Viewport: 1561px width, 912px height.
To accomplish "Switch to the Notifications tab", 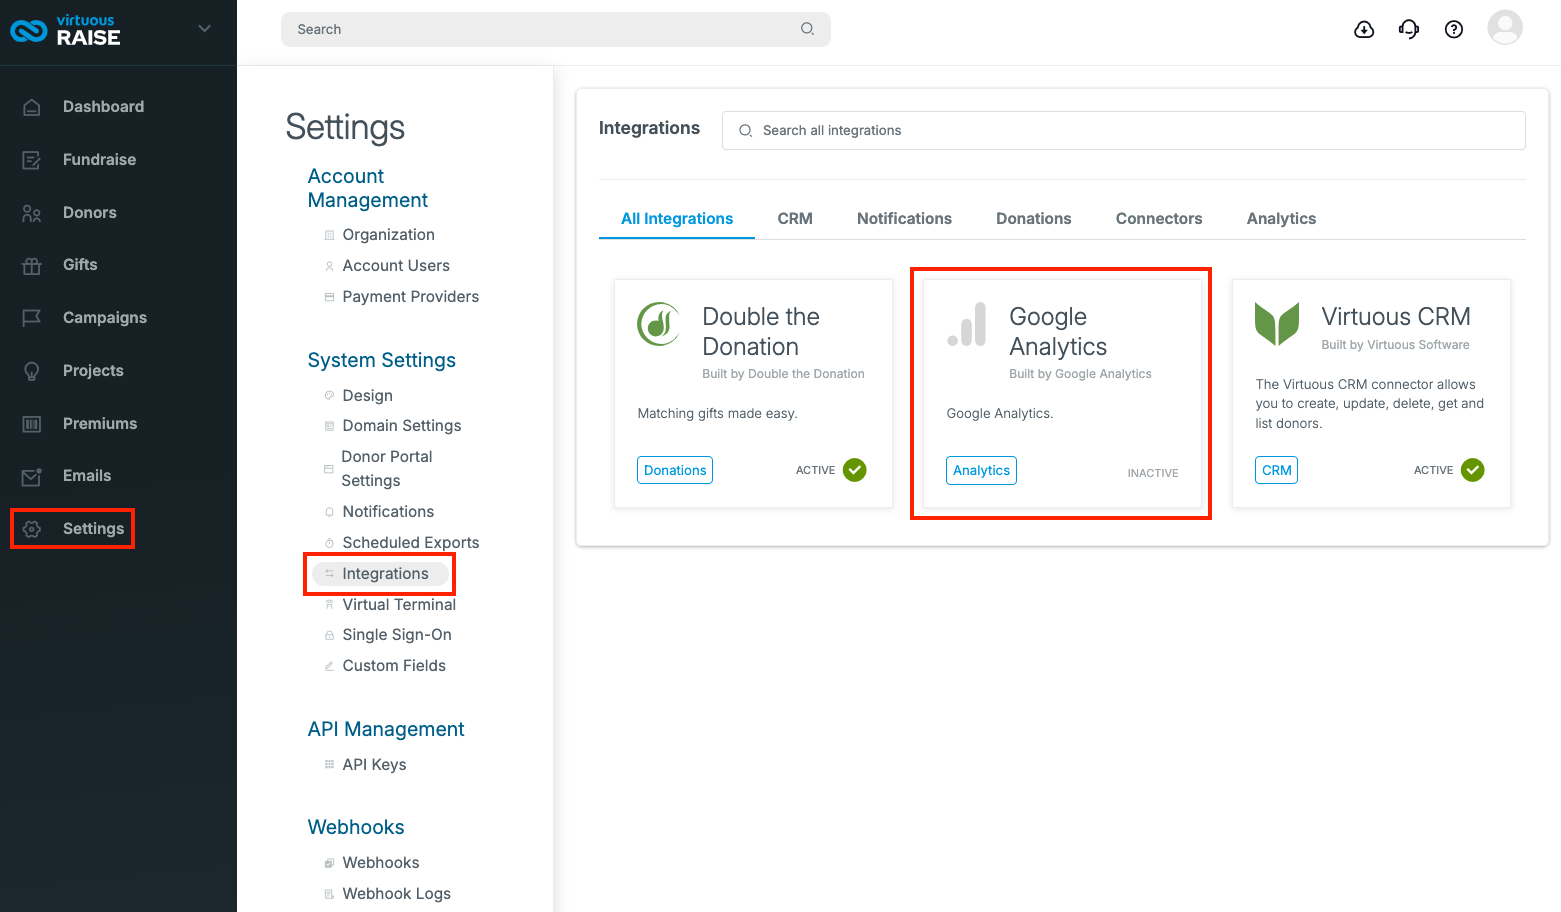I will point(904,219).
